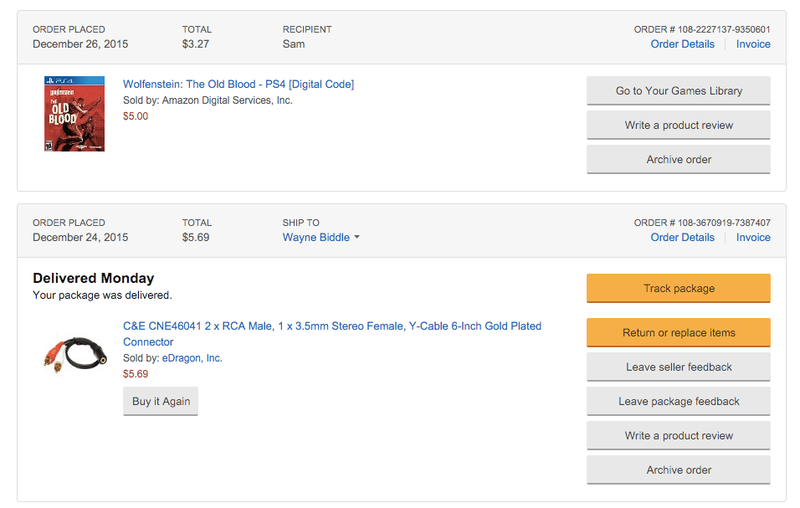800x508 pixels.
Task: Open Wolfenstein: The Old Blood product link
Action: coord(238,84)
